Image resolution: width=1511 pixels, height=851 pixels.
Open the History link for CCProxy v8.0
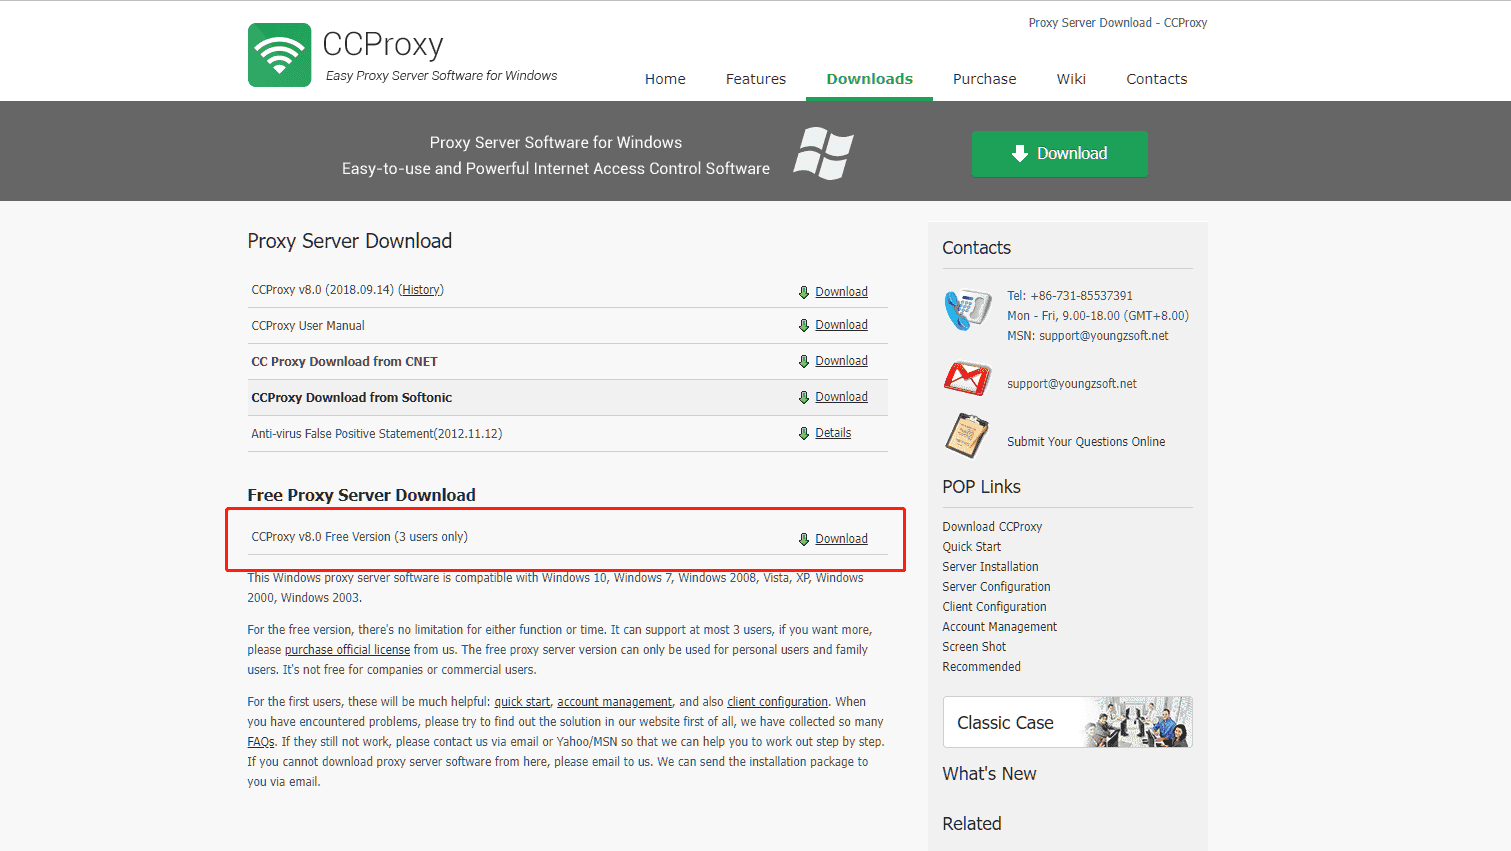[421, 290]
